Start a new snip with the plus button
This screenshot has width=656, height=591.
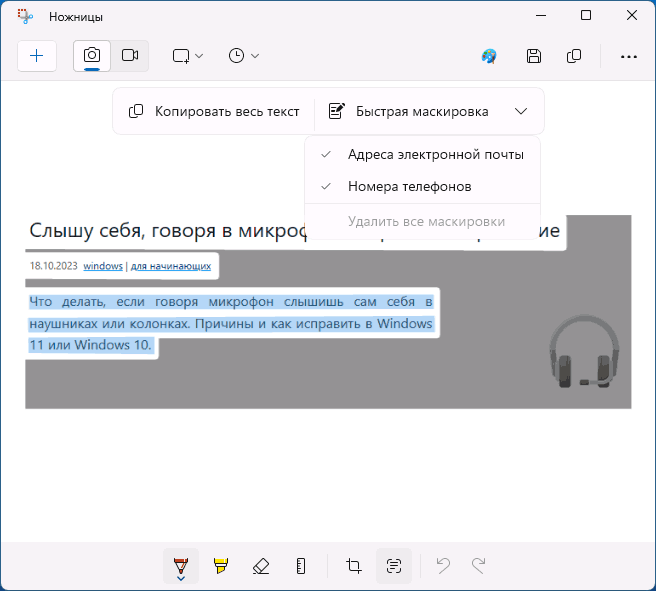click(37, 56)
